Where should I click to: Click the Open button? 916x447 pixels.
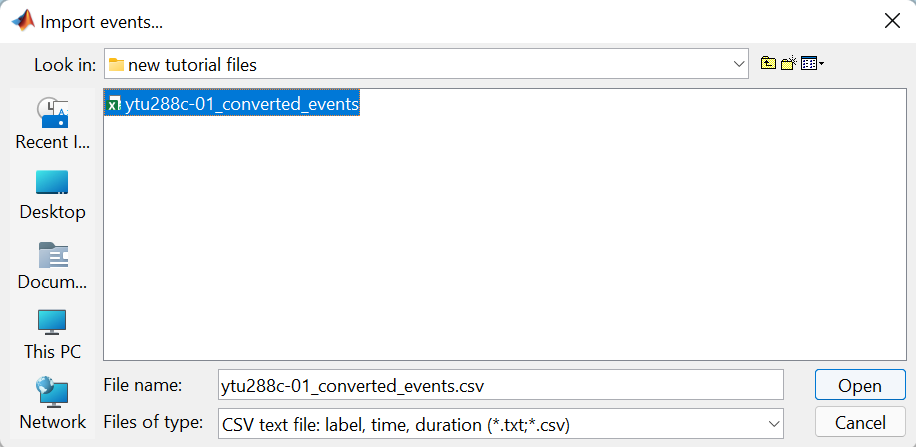(859, 385)
